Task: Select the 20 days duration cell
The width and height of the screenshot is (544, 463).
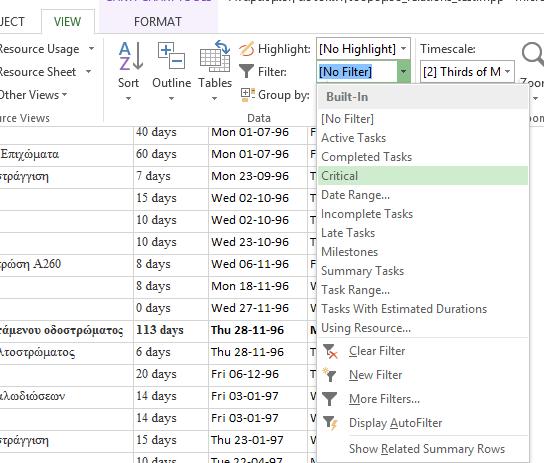Action: [x=171, y=374]
